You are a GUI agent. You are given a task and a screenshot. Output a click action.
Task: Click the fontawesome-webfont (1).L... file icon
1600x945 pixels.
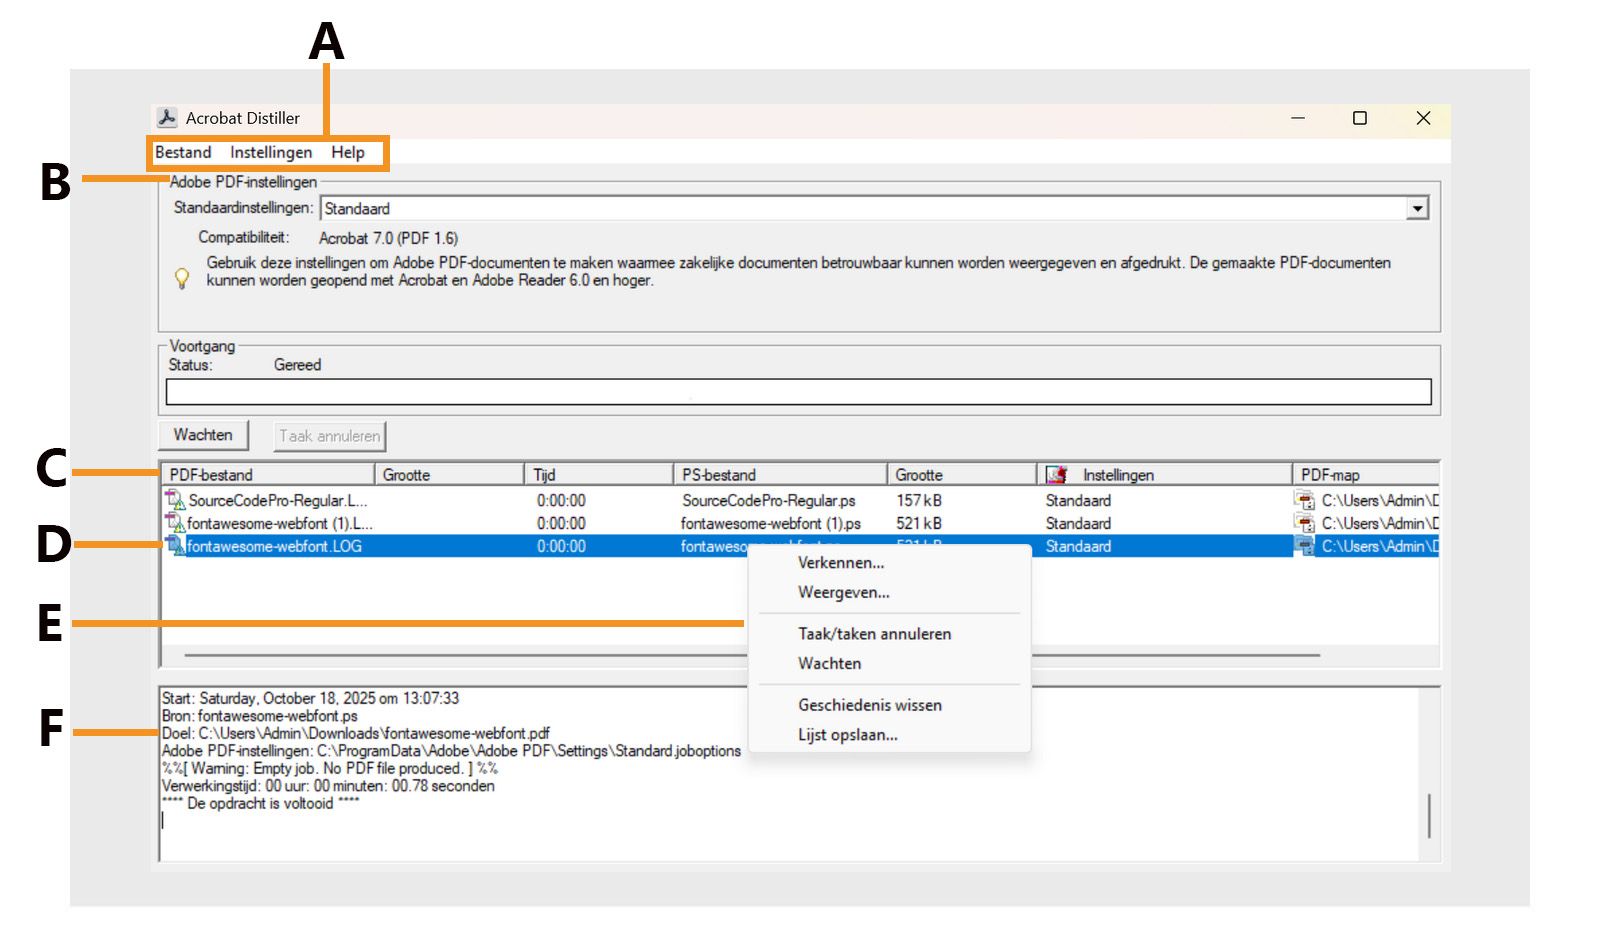(175, 523)
